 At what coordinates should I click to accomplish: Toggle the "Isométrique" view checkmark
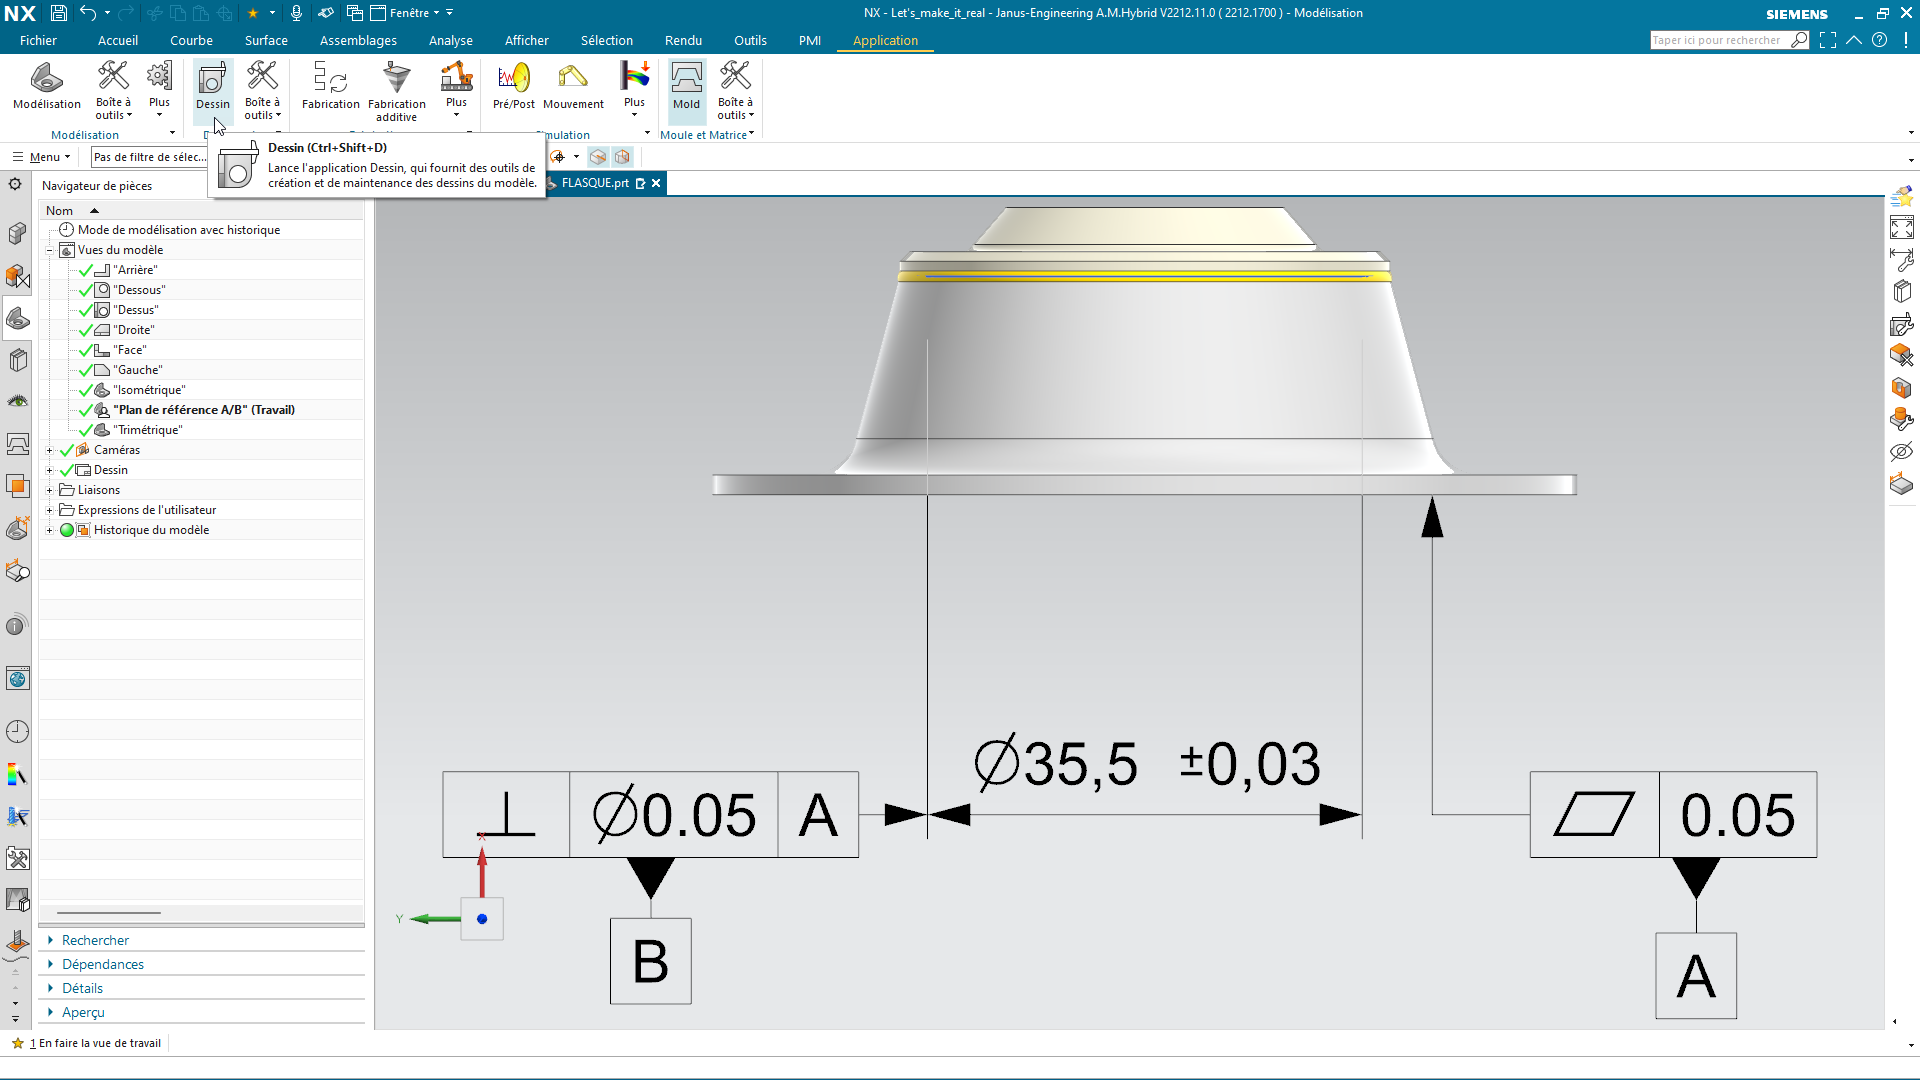[x=86, y=390]
